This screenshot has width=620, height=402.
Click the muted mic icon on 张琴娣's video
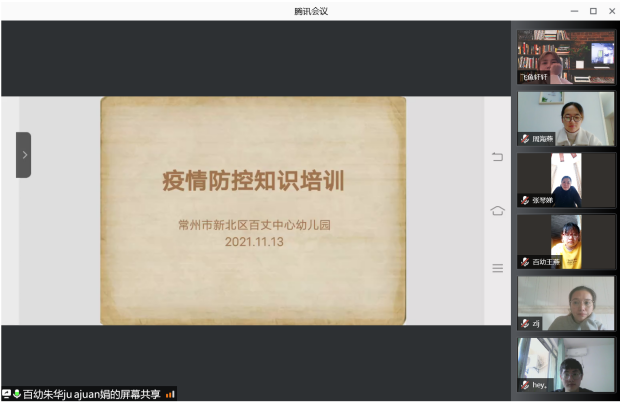[524, 200]
